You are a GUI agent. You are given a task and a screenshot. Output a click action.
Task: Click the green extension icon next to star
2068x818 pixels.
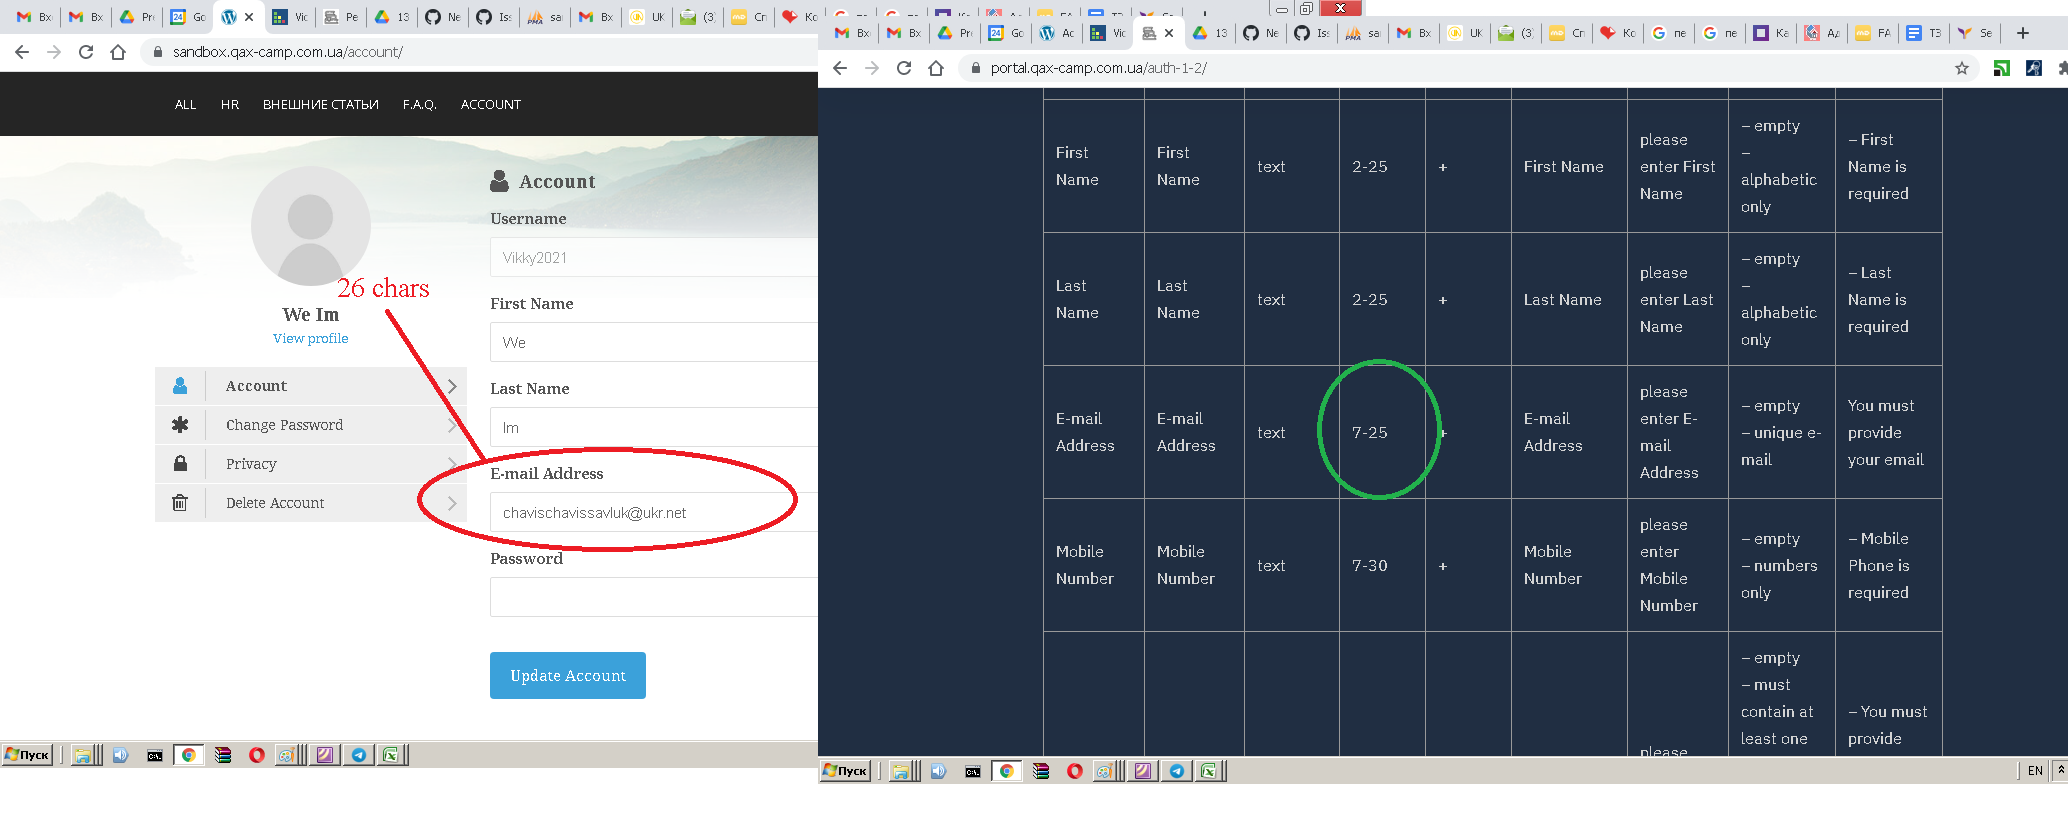pos(2001,68)
